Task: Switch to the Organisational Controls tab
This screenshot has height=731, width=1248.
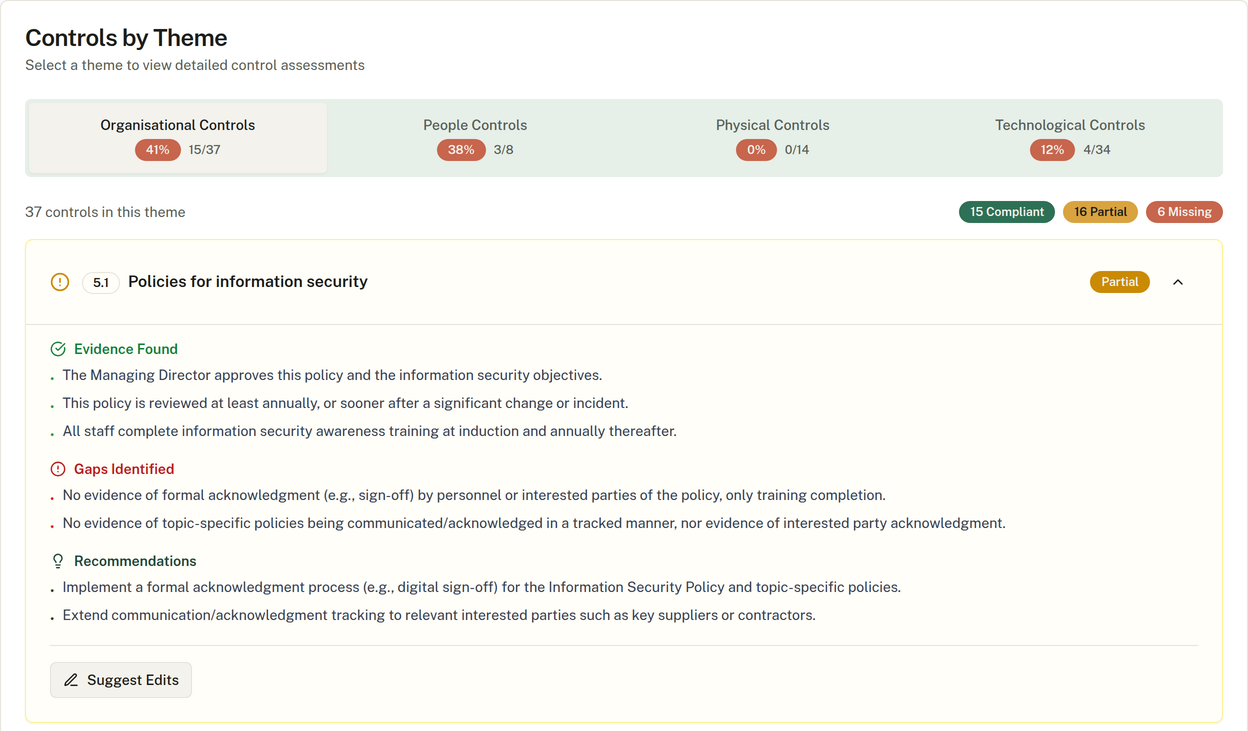Action: click(x=178, y=138)
